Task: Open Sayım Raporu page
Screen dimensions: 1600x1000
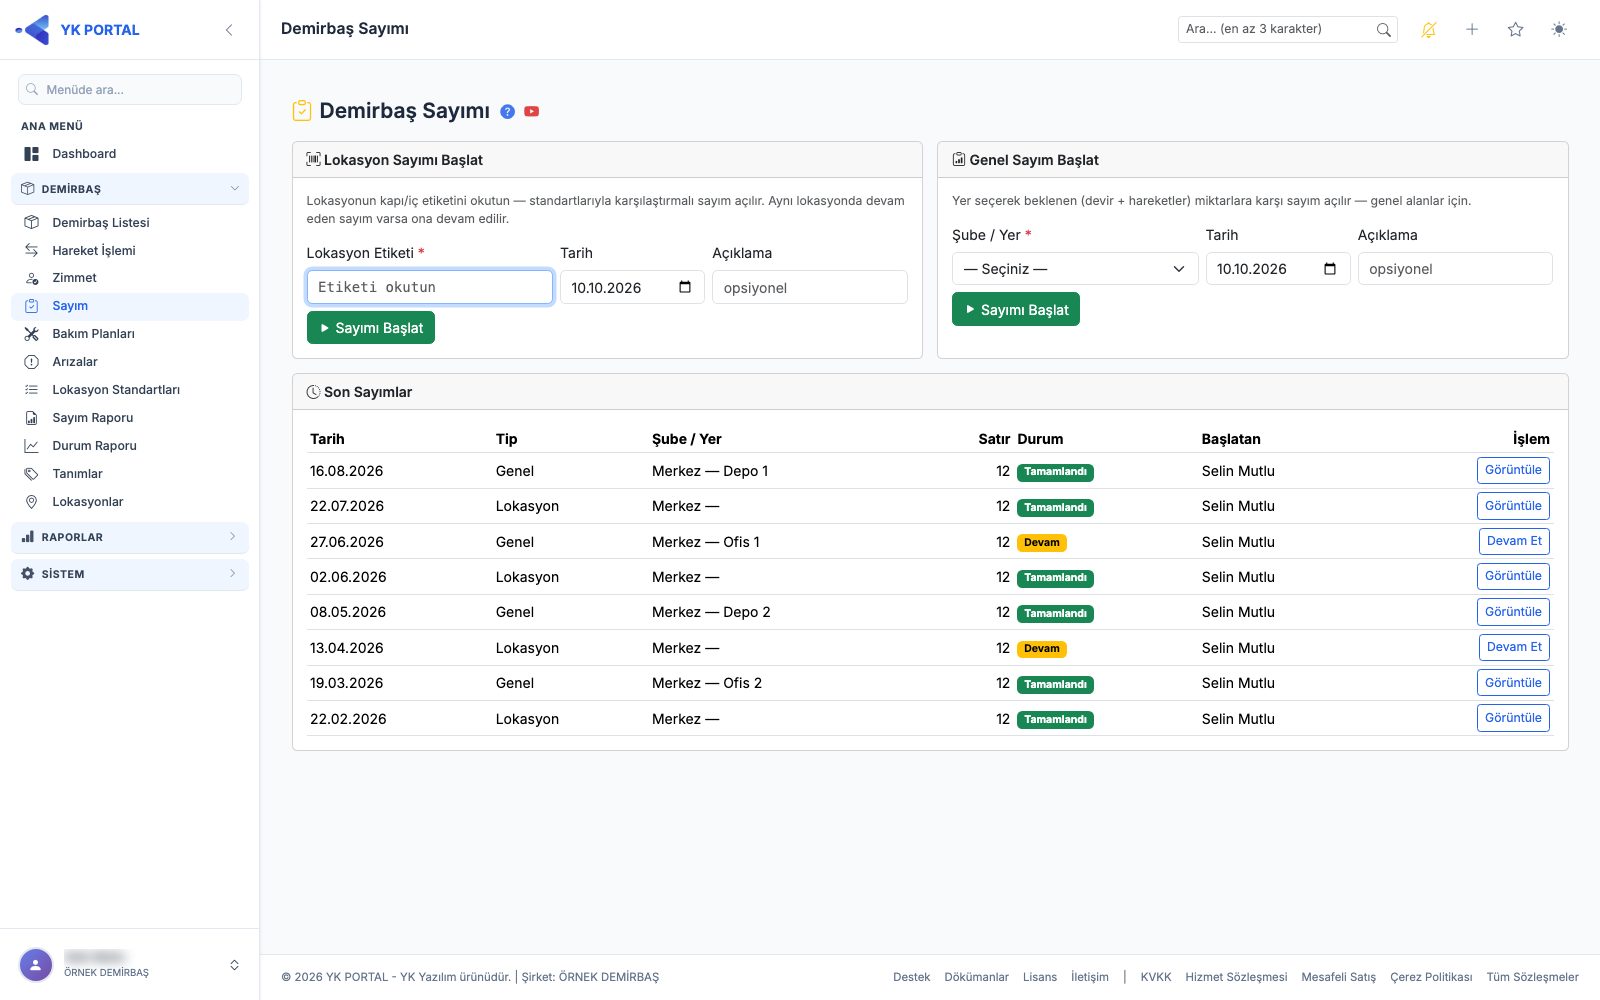Action: point(130,418)
